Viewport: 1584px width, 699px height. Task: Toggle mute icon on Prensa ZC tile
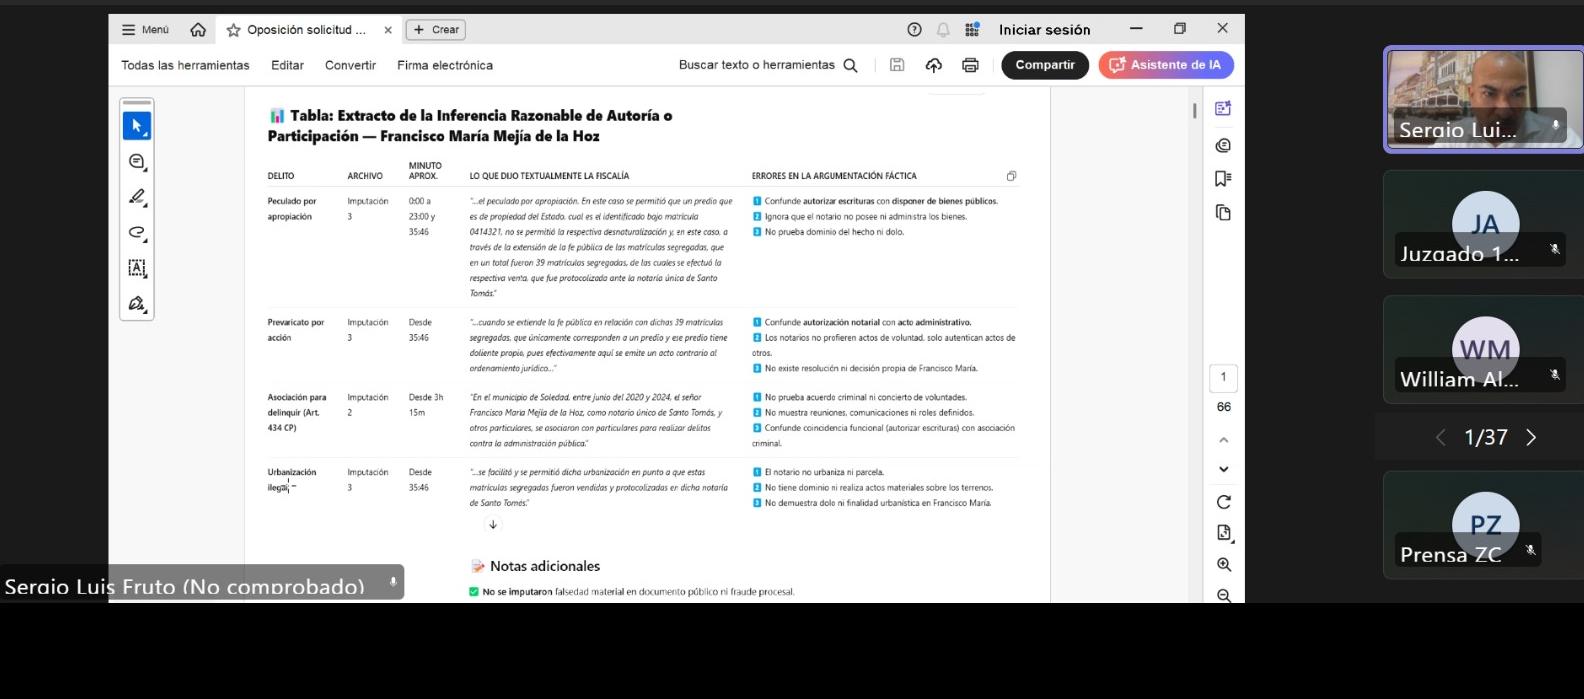(x=1530, y=550)
